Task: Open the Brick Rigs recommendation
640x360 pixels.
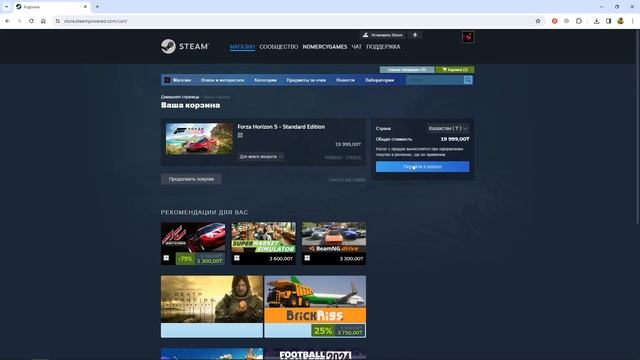Action: (315, 306)
